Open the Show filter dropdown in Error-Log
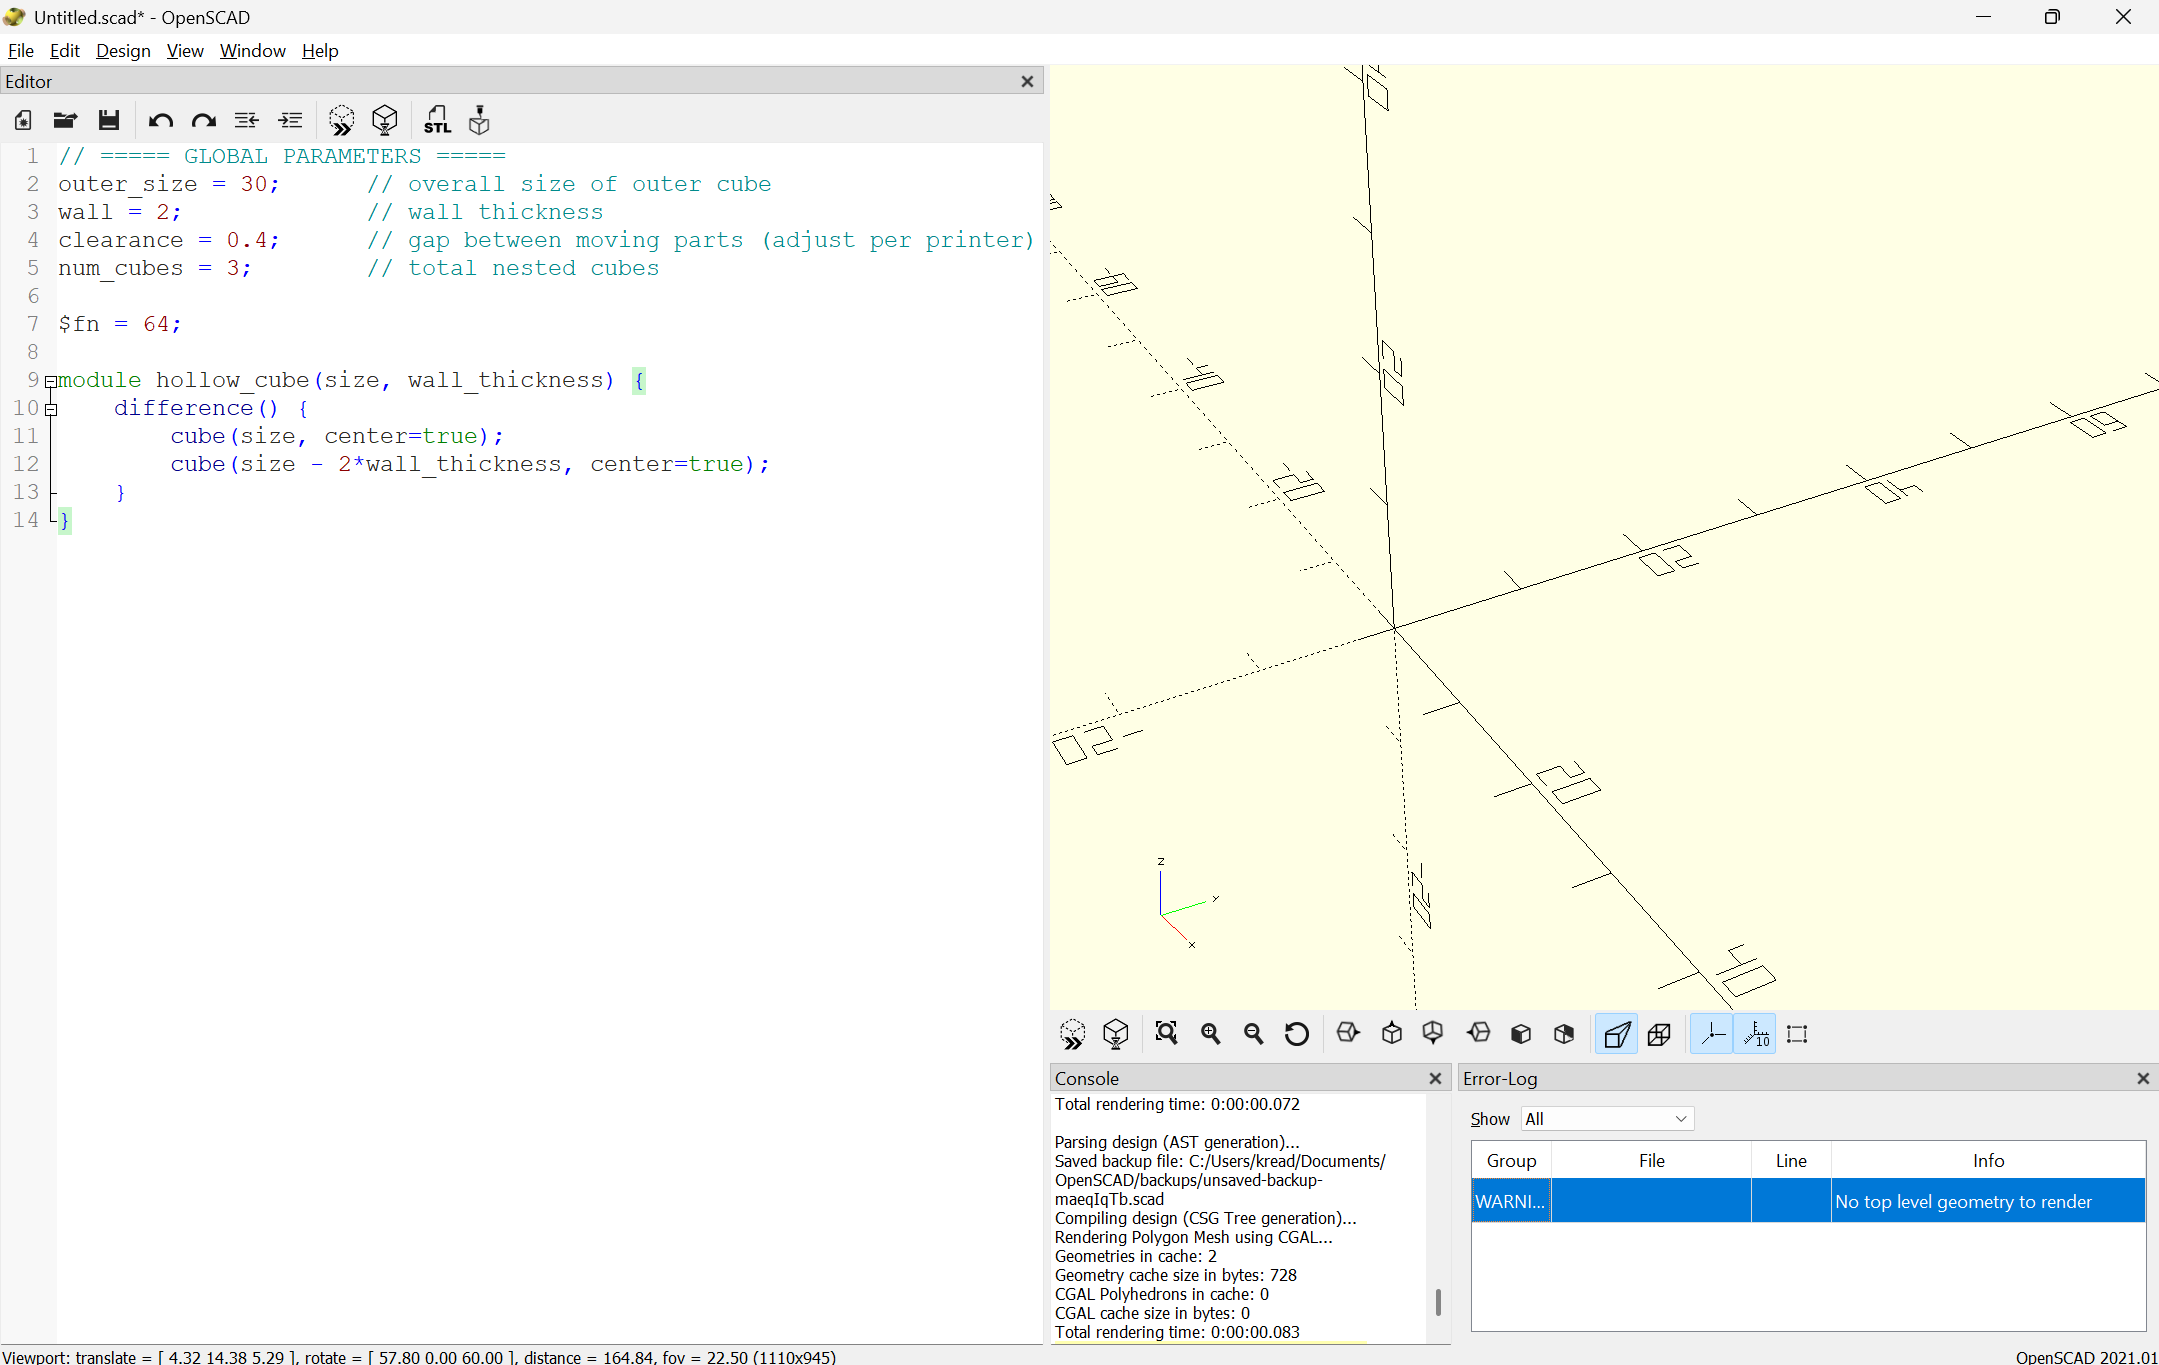 click(1605, 1118)
